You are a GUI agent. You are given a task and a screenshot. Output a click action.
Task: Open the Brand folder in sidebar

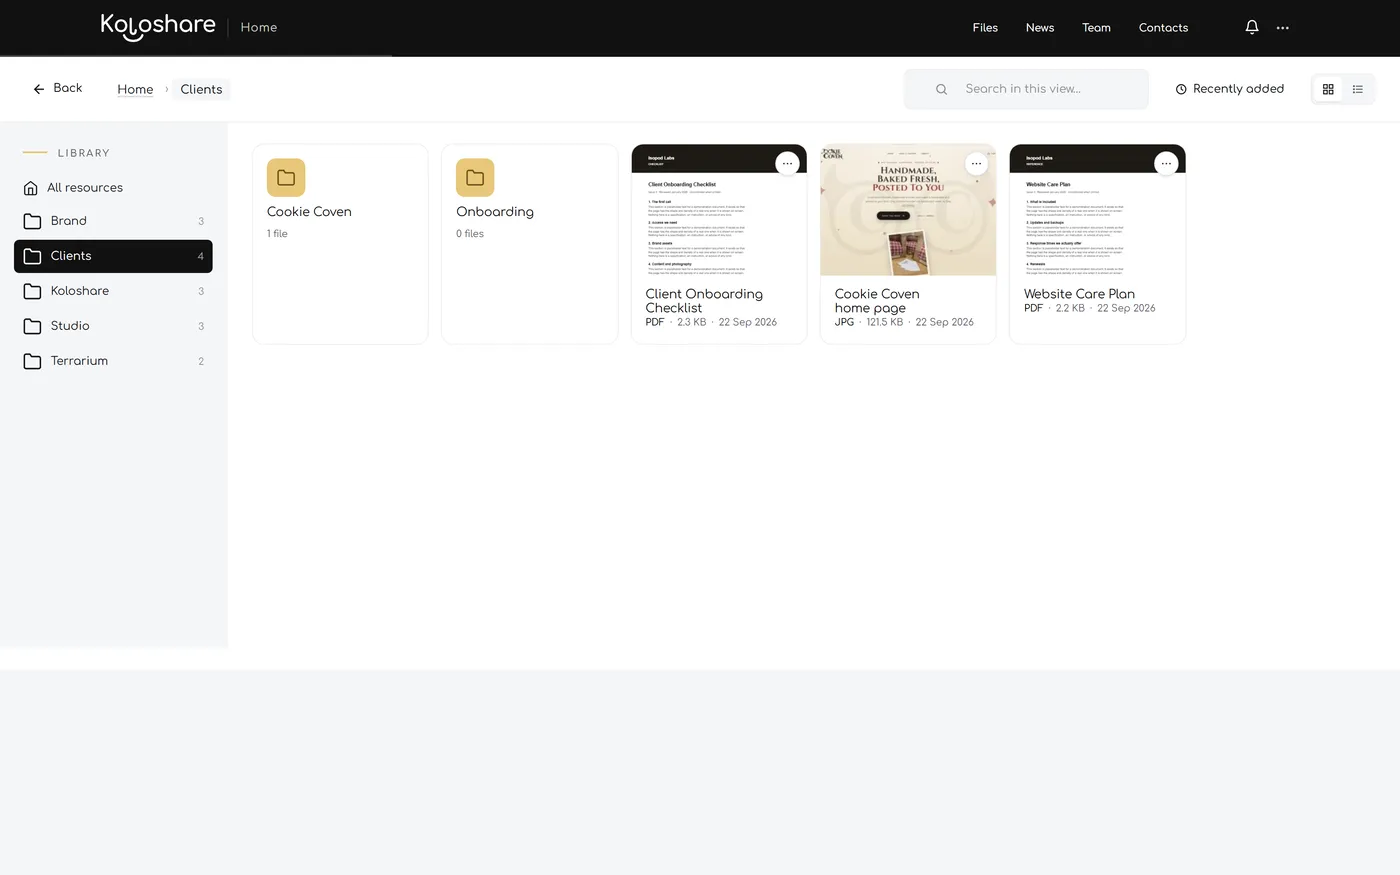(113, 221)
